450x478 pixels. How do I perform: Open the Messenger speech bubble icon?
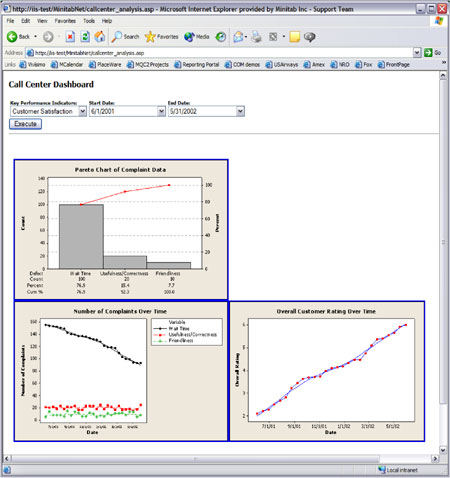coord(310,37)
